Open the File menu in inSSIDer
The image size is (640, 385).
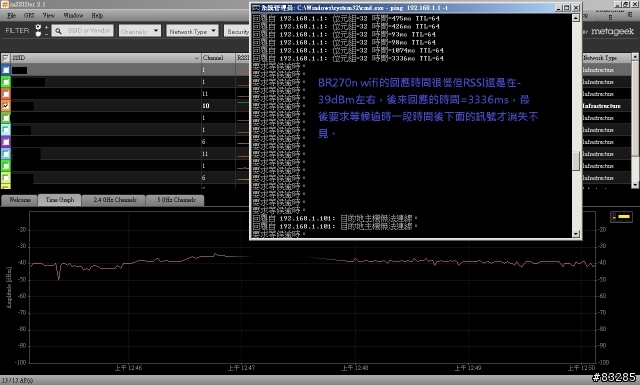11,16
